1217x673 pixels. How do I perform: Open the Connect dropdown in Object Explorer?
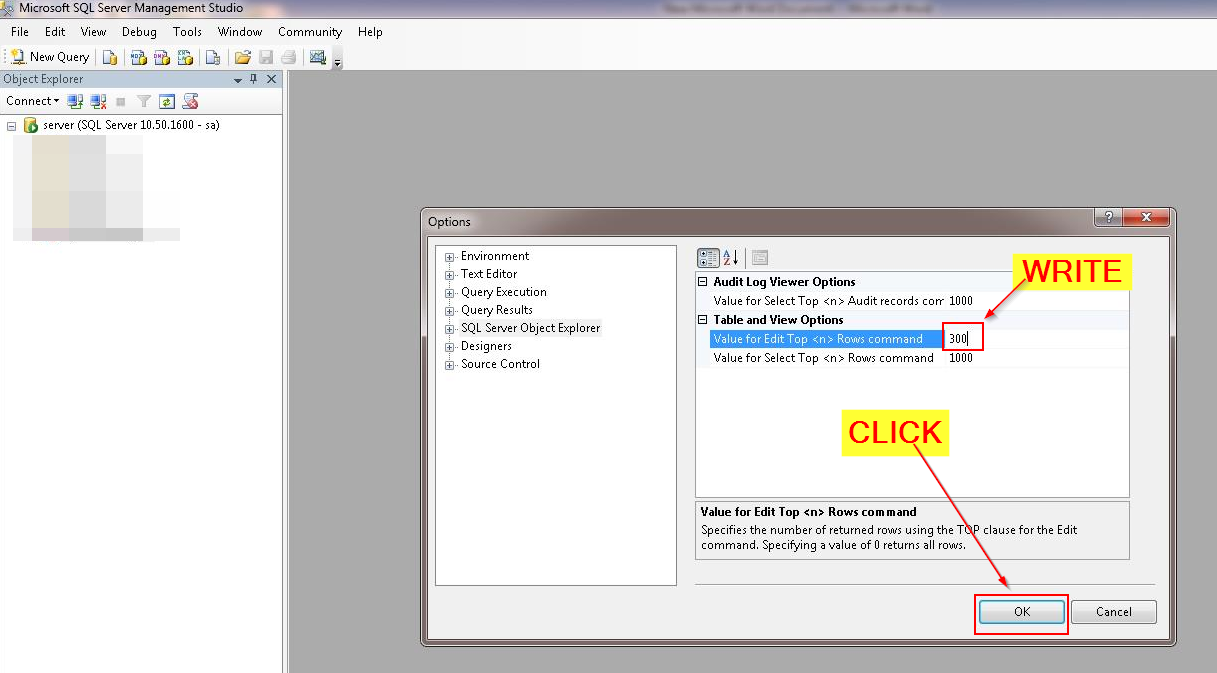[x=32, y=101]
